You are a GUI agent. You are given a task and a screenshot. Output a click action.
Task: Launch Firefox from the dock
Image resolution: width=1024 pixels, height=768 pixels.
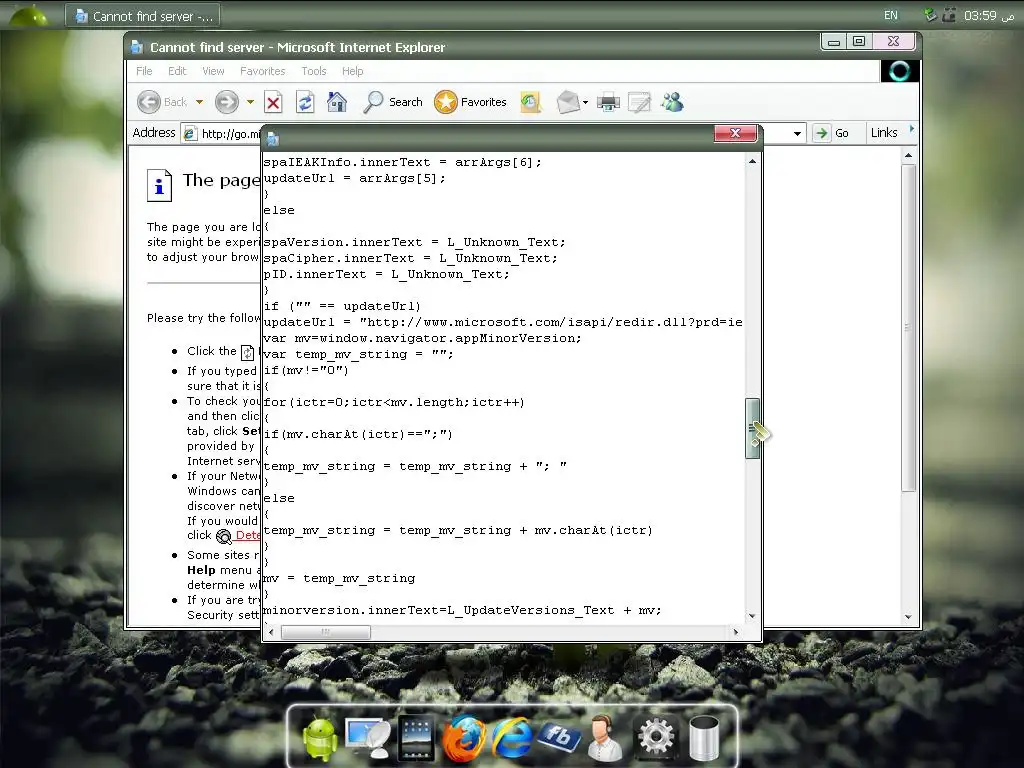coord(464,738)
